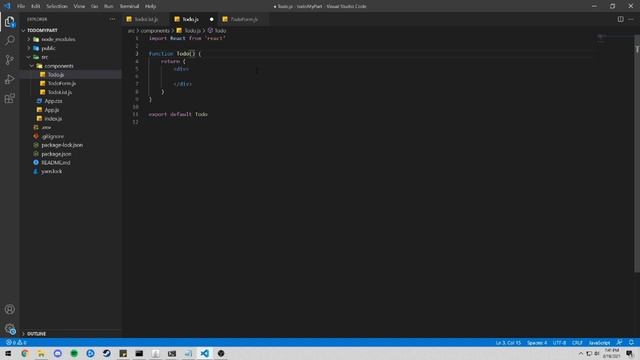Viewport: 640px width, 360px height.
Task: Open the Search view in activity bar
Action: [x=9, y=40]
